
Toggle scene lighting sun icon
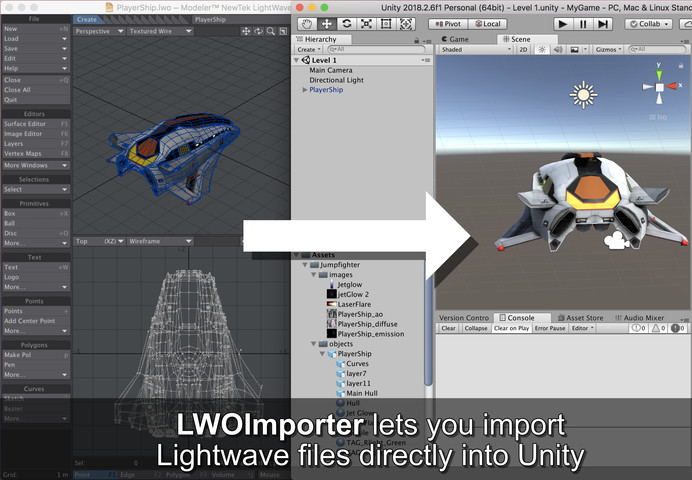click(542, 49)
